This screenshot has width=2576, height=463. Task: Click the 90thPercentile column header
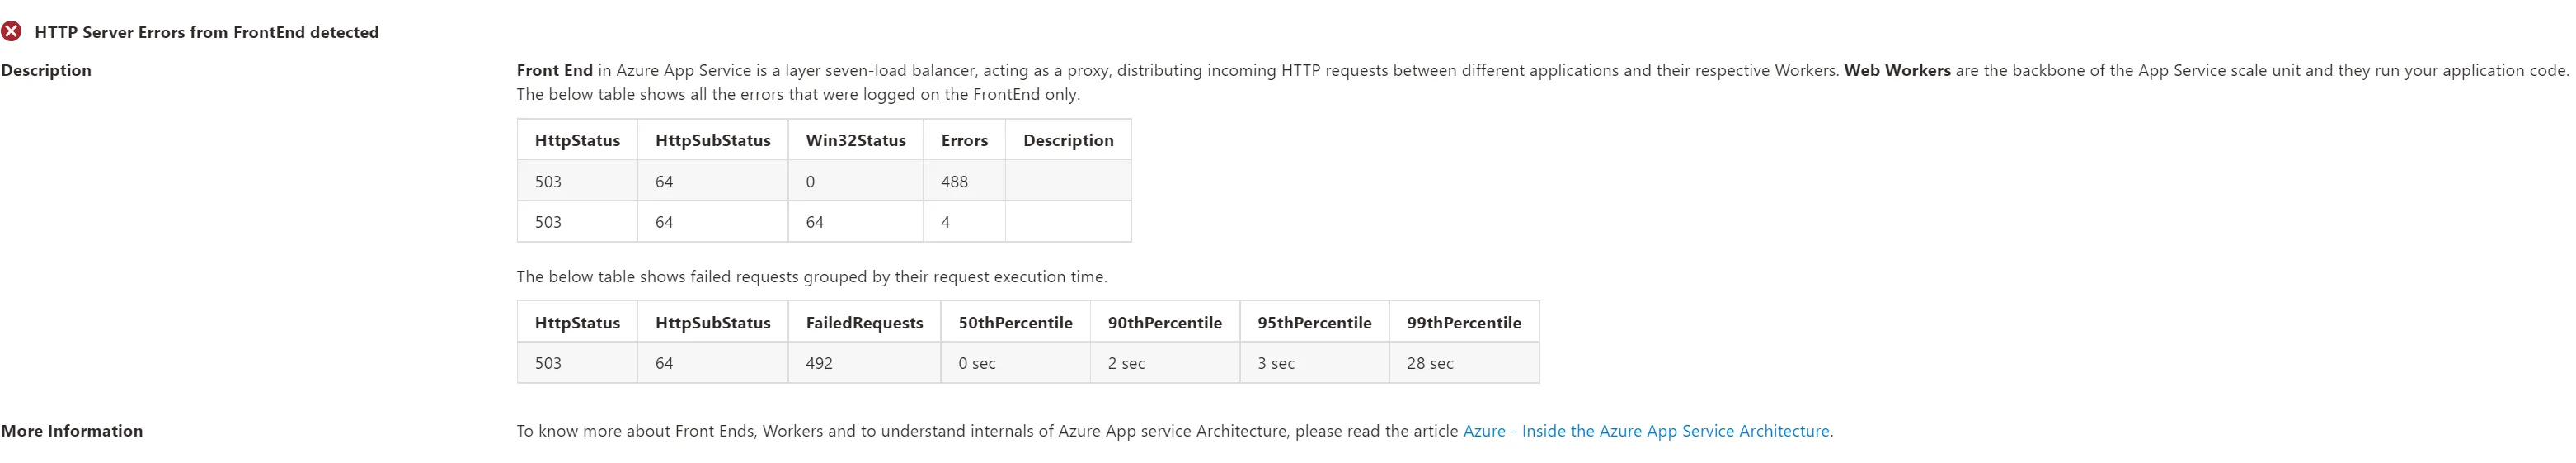(x=1164, y=323)
